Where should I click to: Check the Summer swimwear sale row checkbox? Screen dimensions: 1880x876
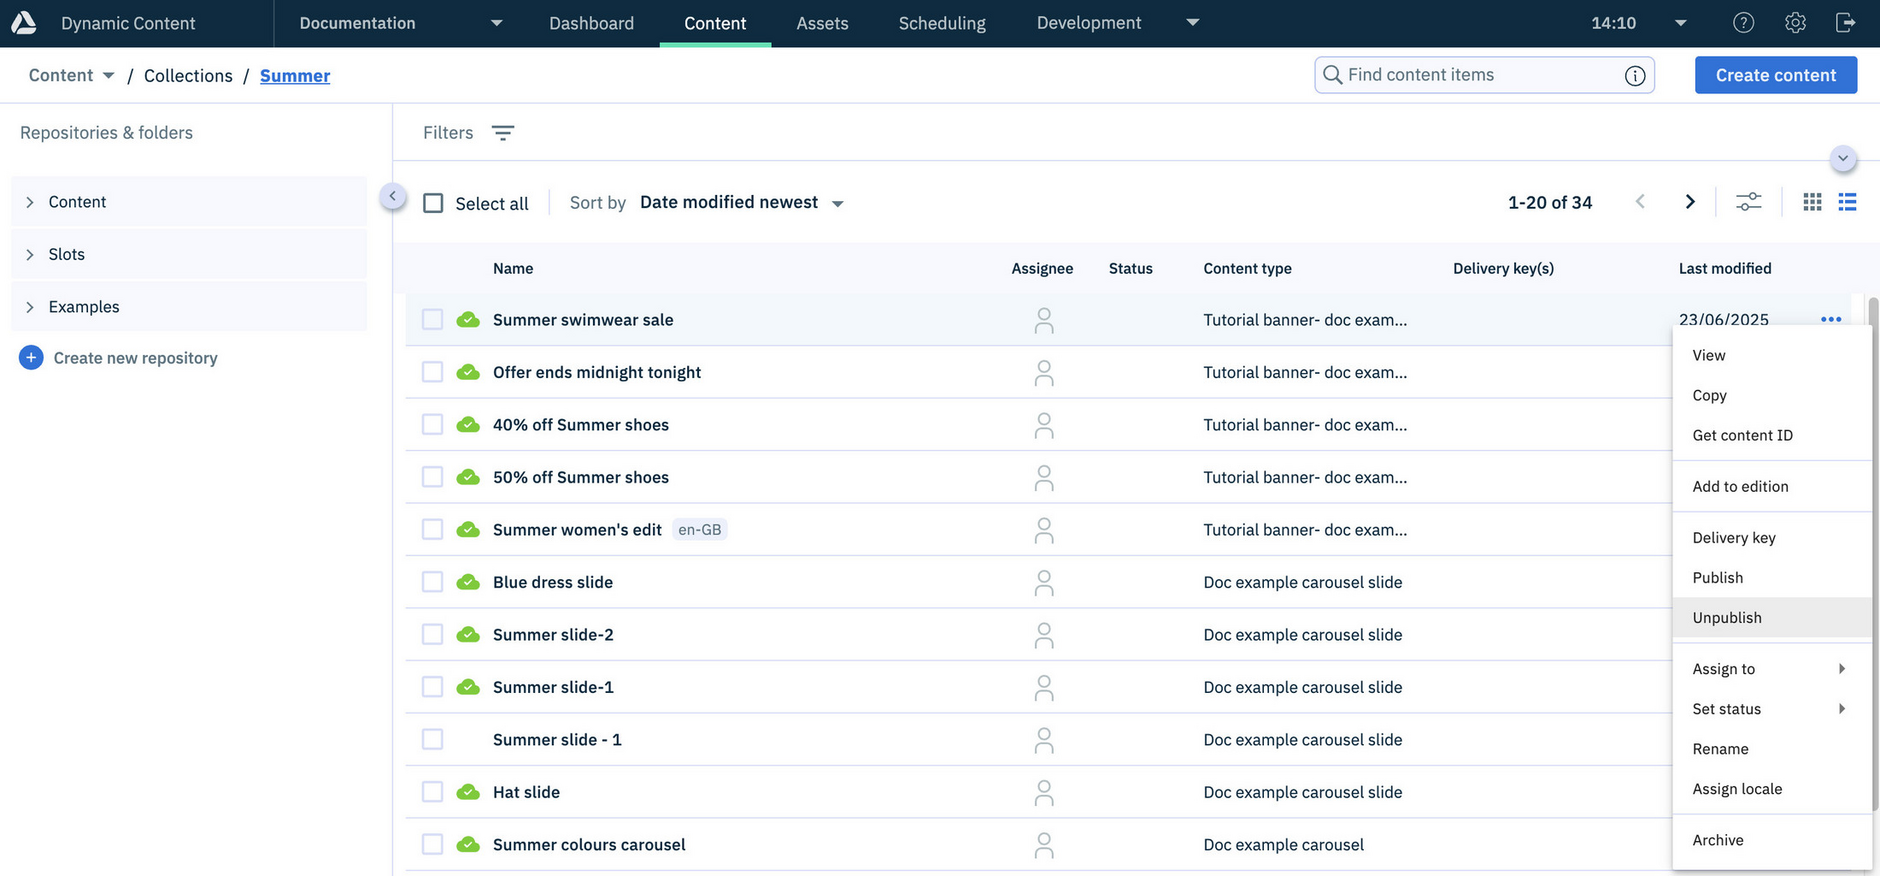(432, 320)
